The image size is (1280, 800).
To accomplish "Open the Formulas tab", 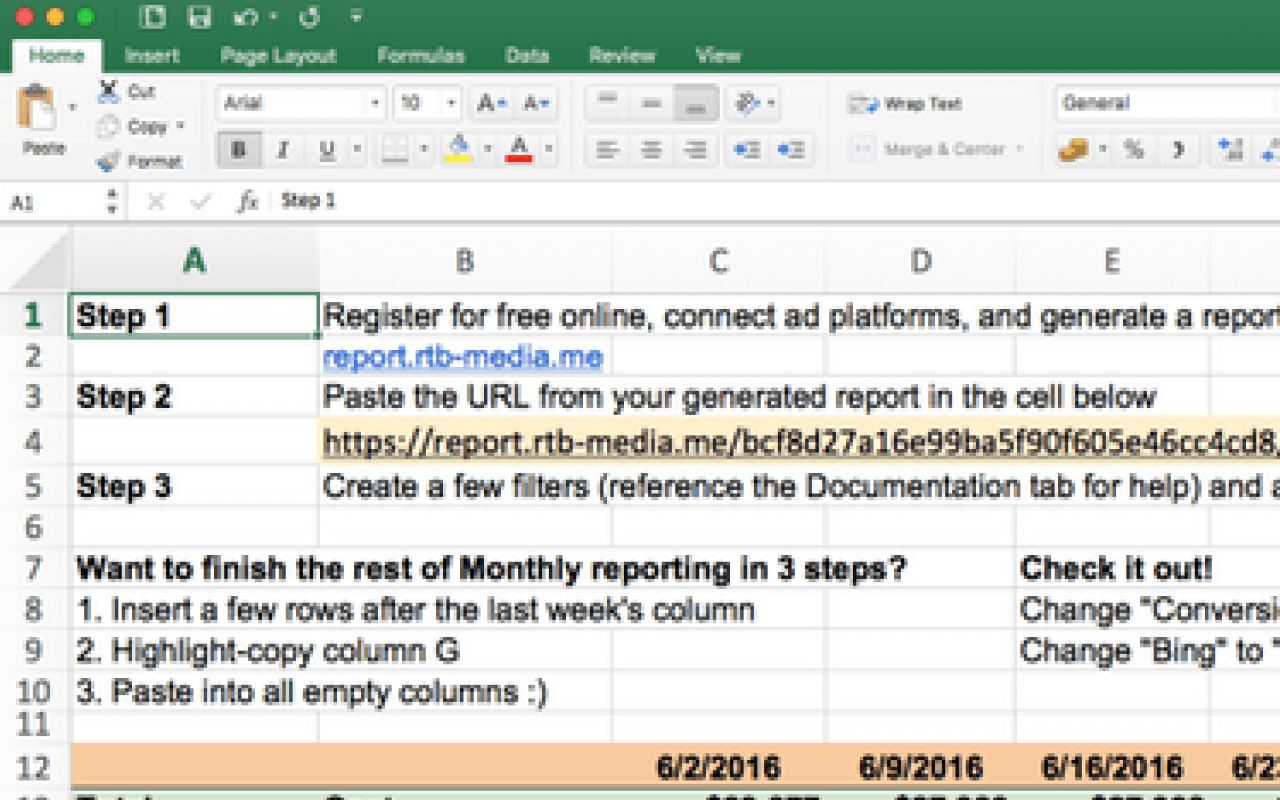I will (x=420, y=56).
